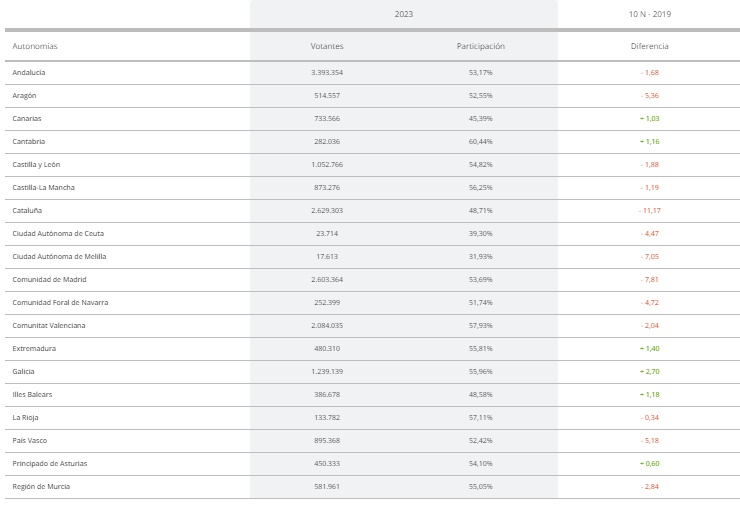
Task: Select the 2023 header cell
Action: 404,14
